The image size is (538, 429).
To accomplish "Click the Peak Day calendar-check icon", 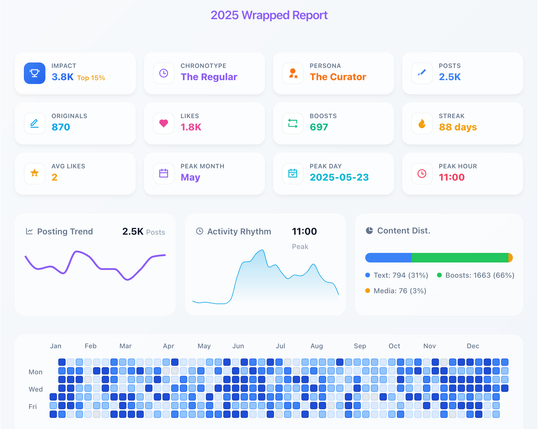I will click(293, 173).
